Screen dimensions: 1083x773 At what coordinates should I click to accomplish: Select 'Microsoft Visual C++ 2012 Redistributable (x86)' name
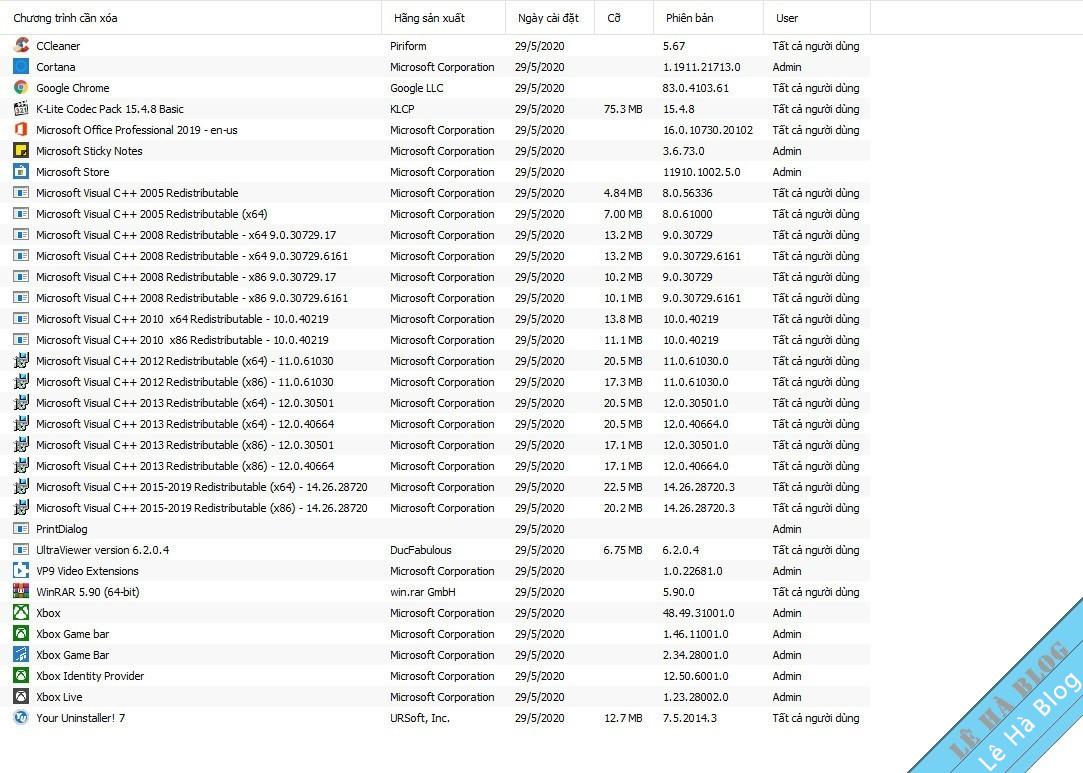184,382
